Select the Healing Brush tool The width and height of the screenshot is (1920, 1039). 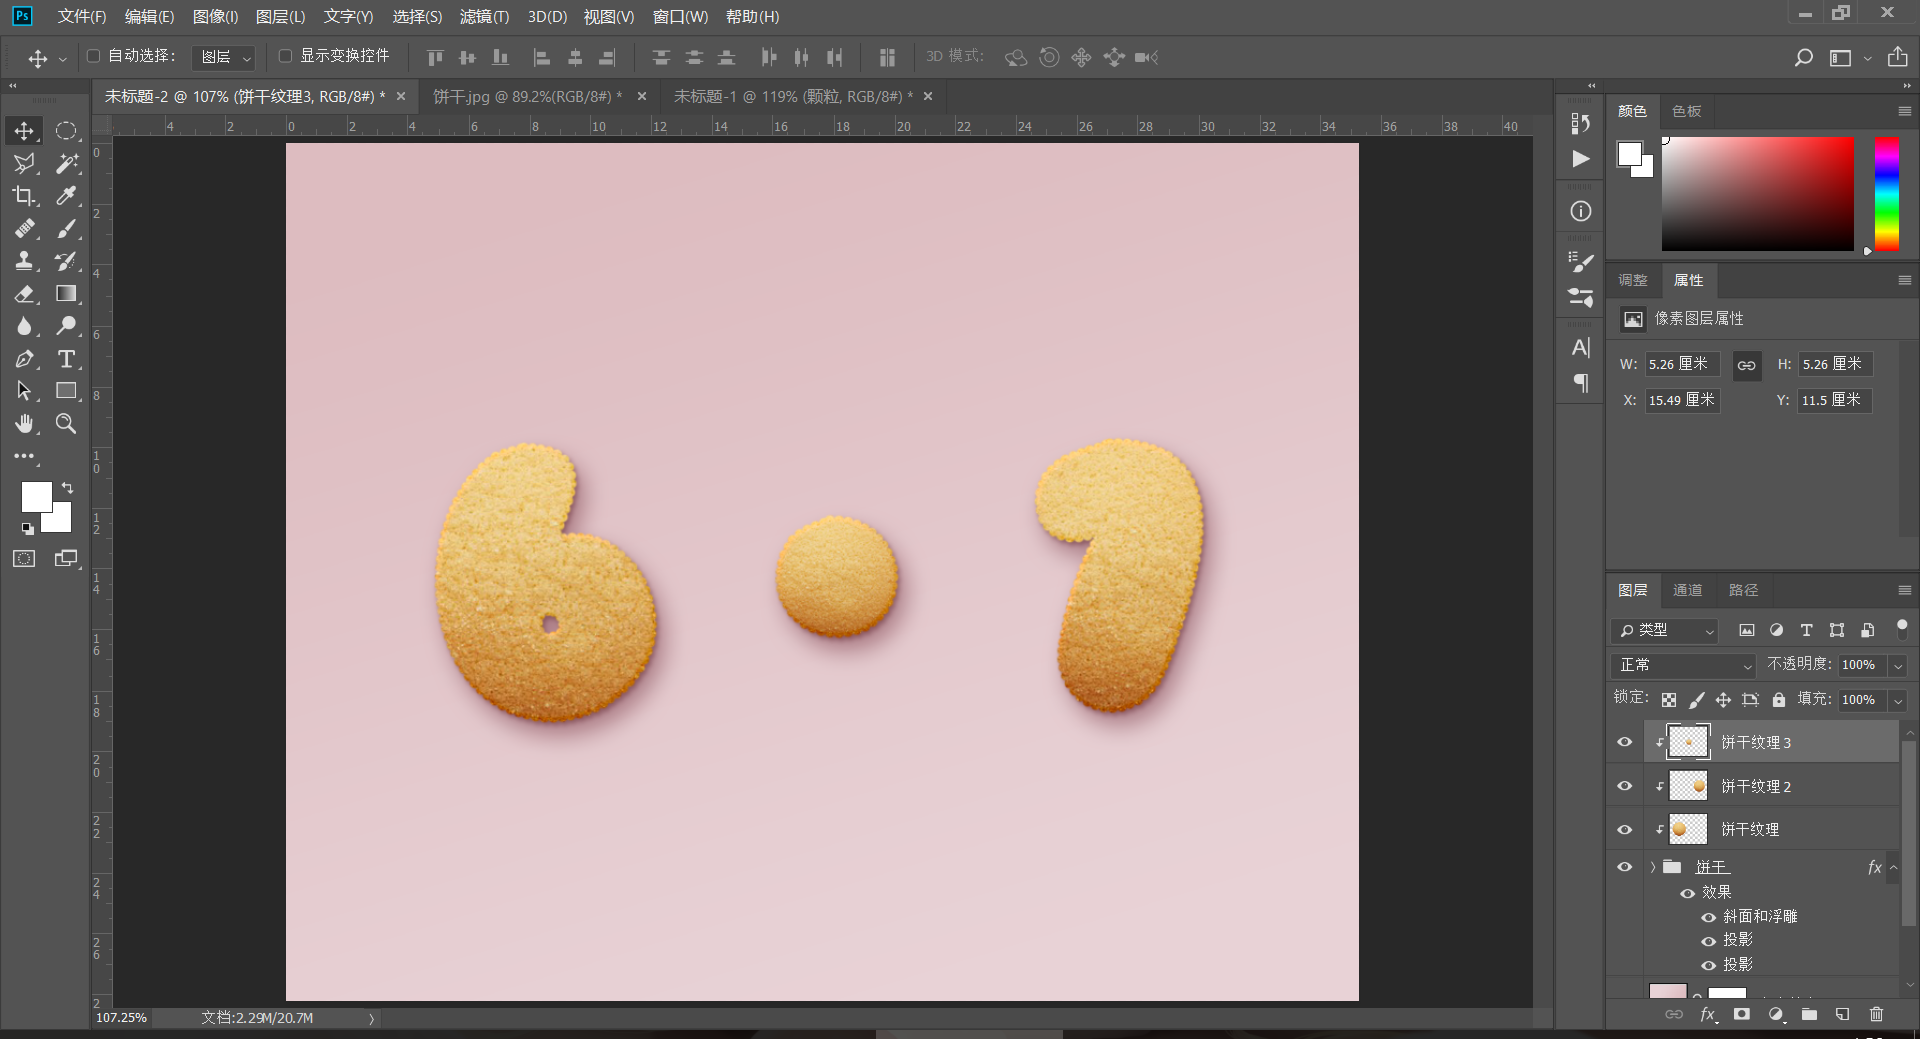(x=24, y=229)
